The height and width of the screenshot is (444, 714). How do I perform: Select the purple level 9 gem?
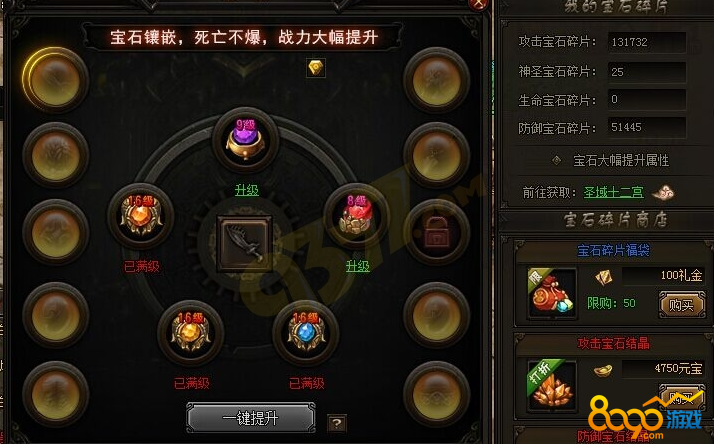[245, 140]
